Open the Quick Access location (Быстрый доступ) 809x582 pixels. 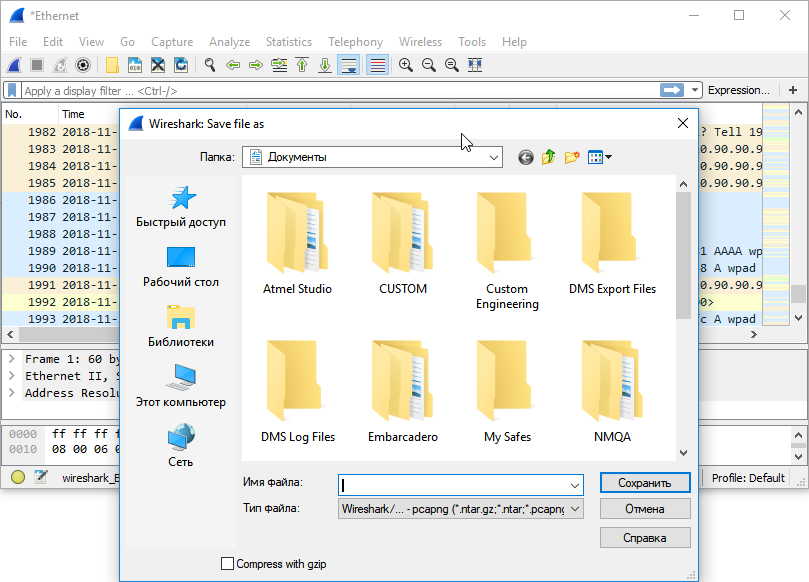[181, 207]
